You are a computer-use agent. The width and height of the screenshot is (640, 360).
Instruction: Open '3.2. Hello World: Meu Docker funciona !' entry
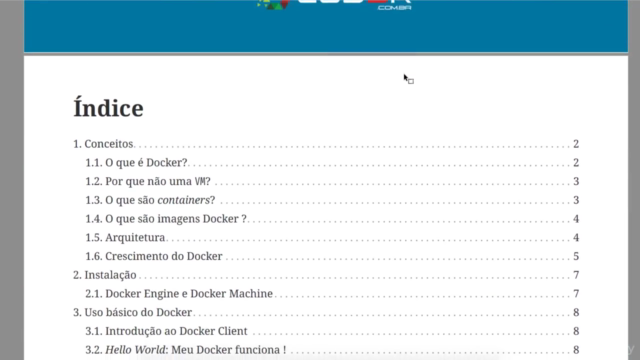(186, 350)
